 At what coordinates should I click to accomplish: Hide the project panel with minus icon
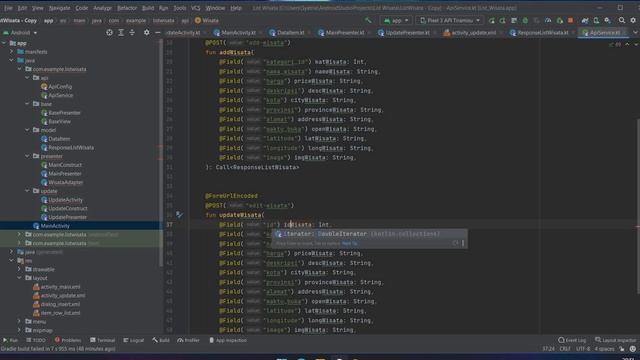pyautogui.click(x=158, y=33)
